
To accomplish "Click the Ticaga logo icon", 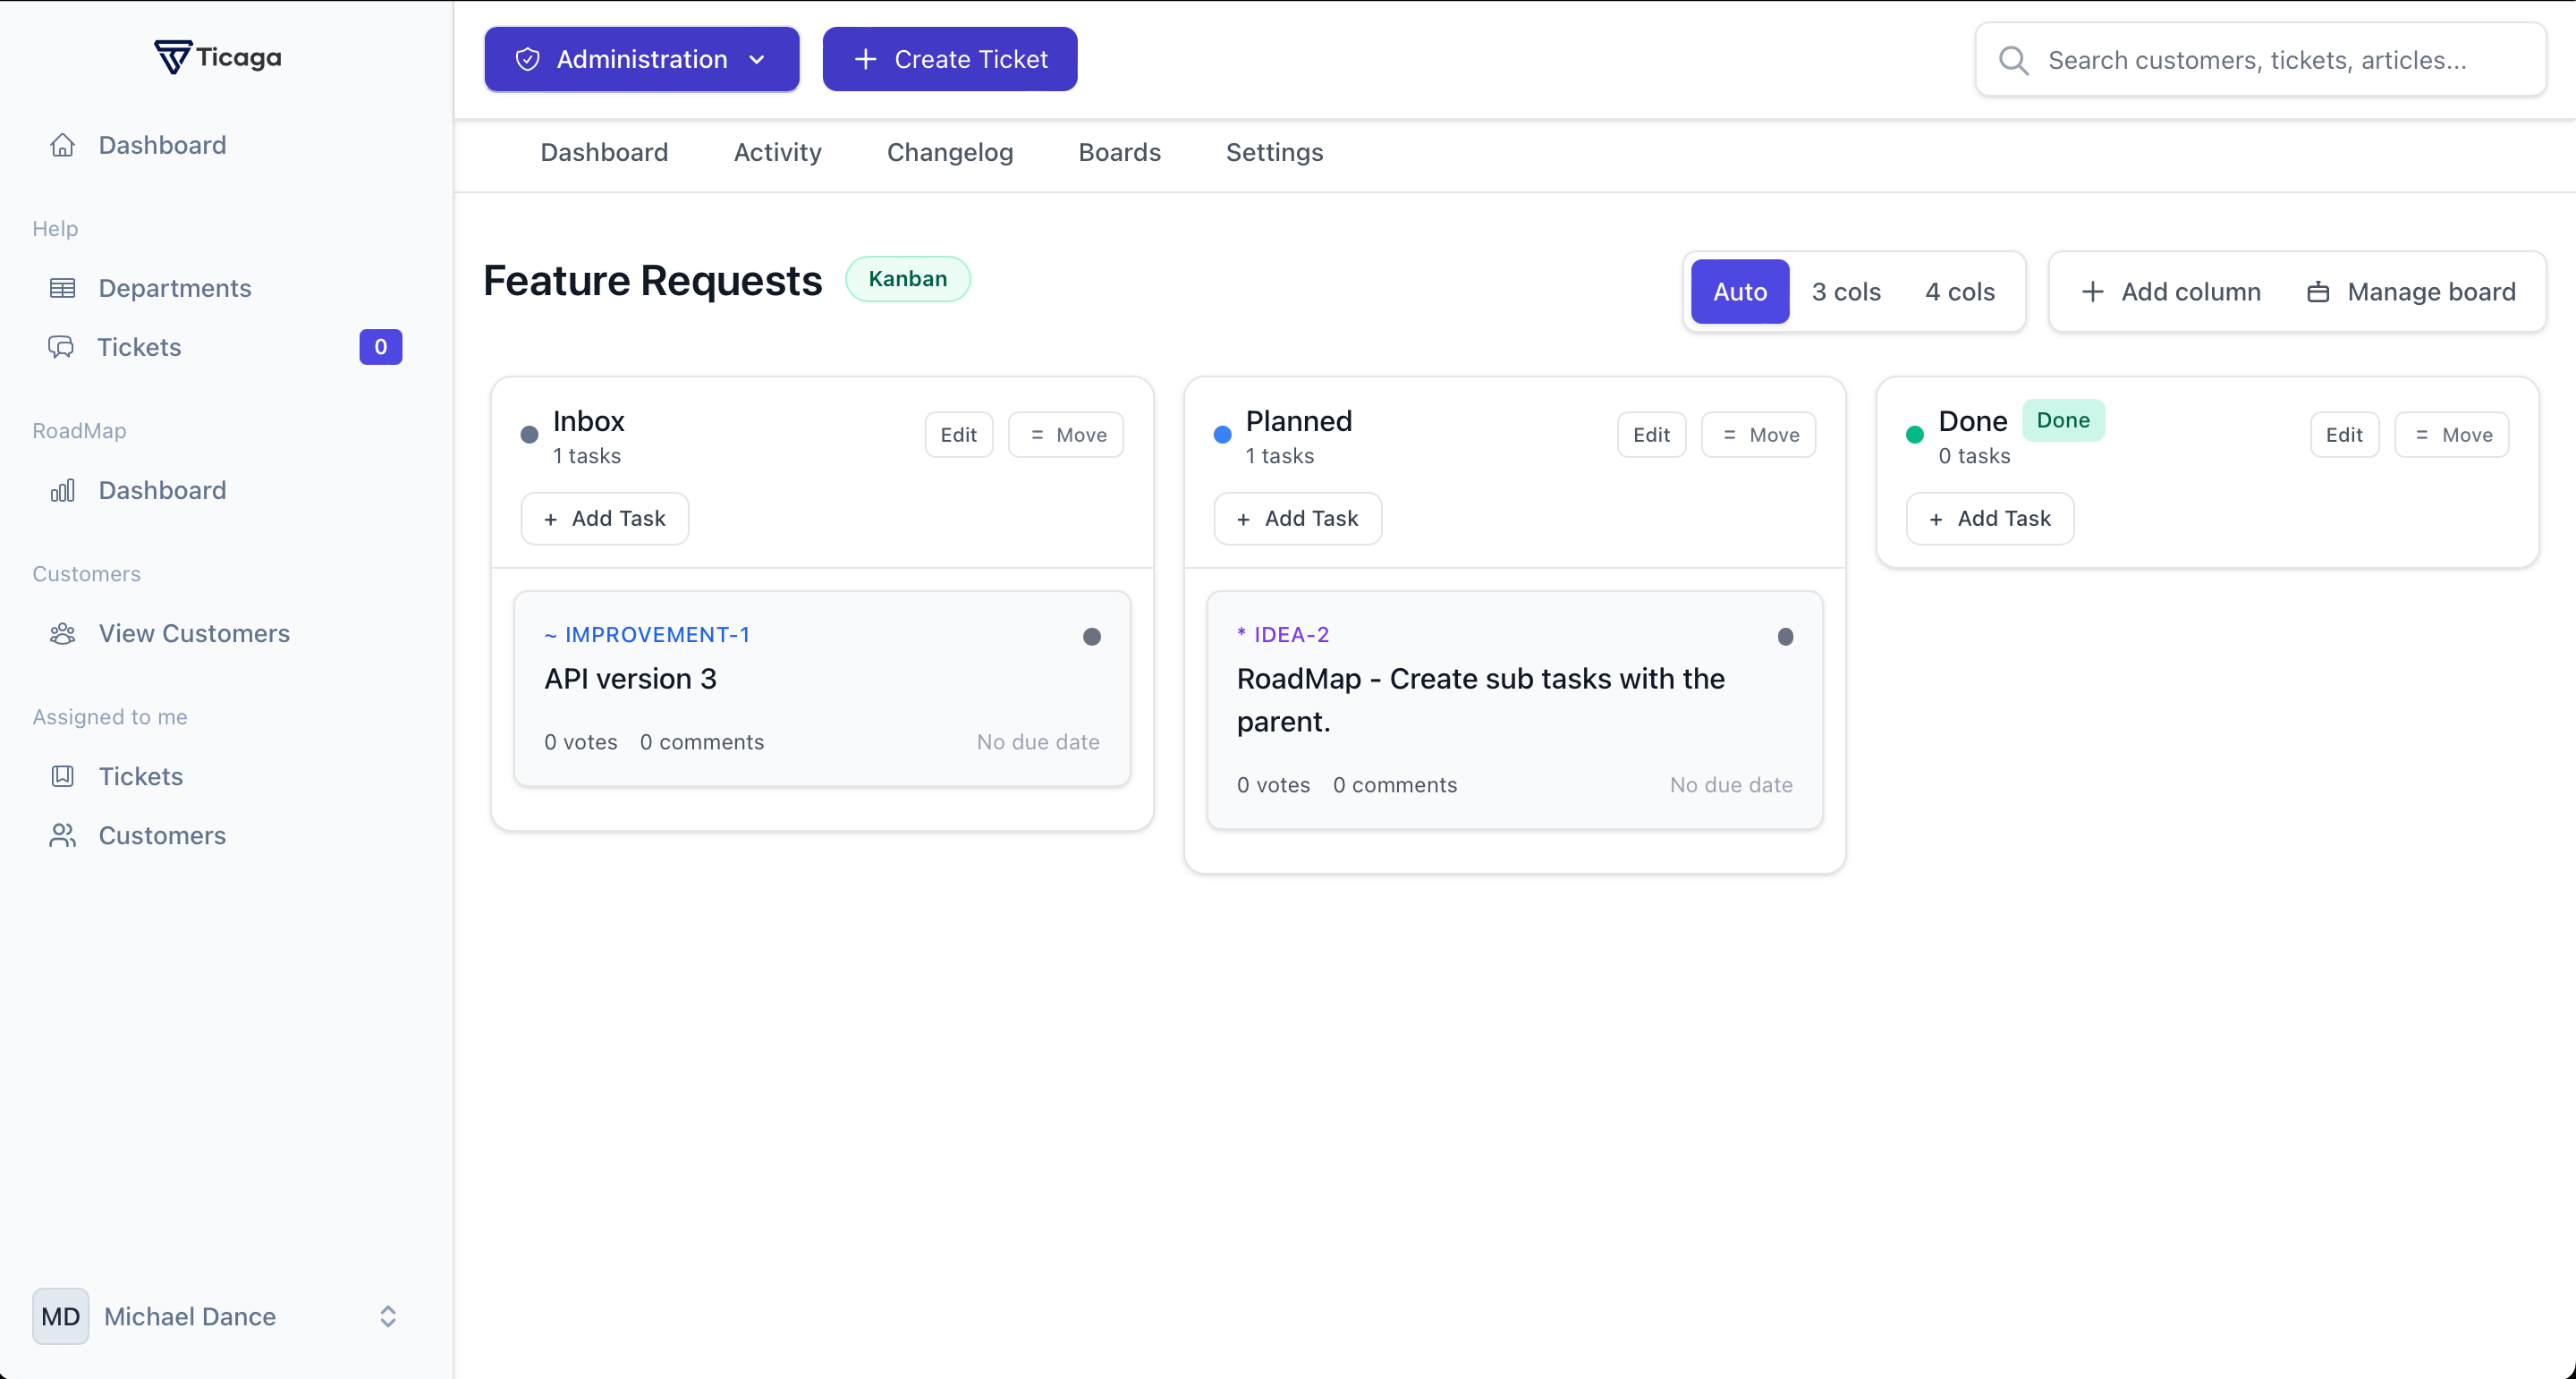I will pos(172,57).
